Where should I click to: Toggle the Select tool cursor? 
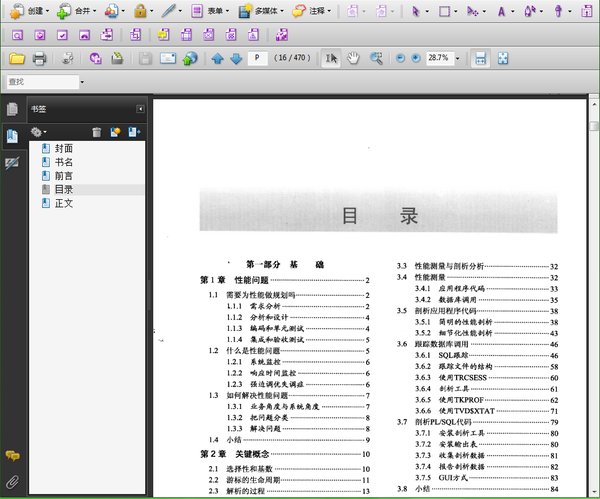(331, 58)
